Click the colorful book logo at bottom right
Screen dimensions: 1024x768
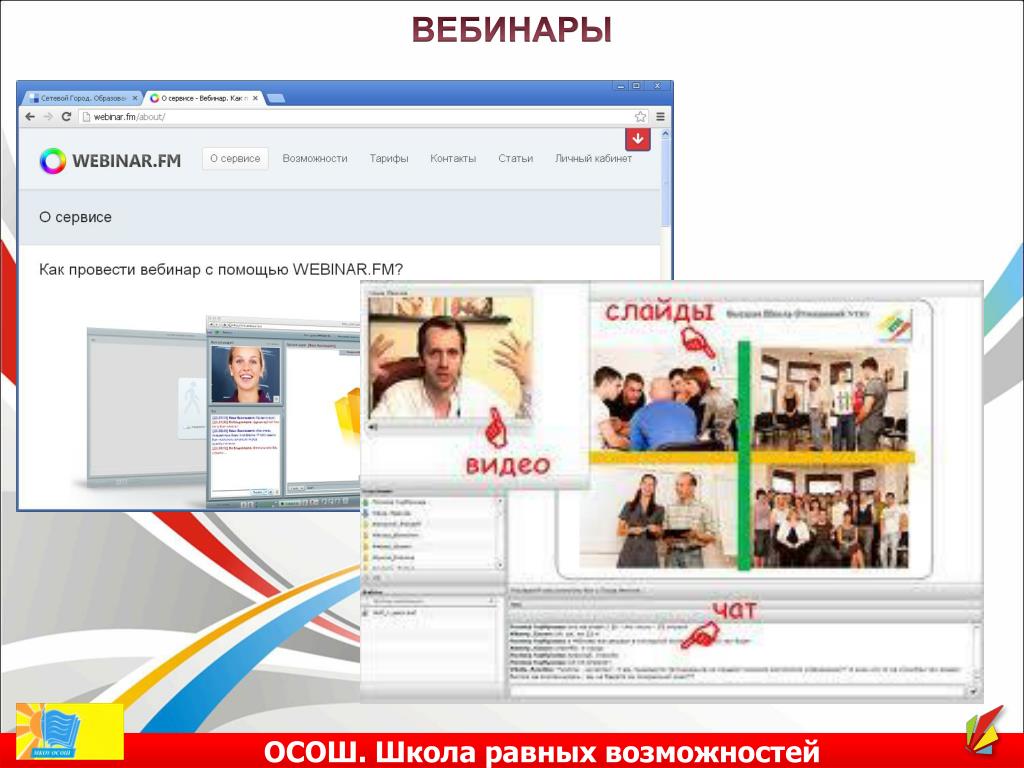click(x=985, y=730)
